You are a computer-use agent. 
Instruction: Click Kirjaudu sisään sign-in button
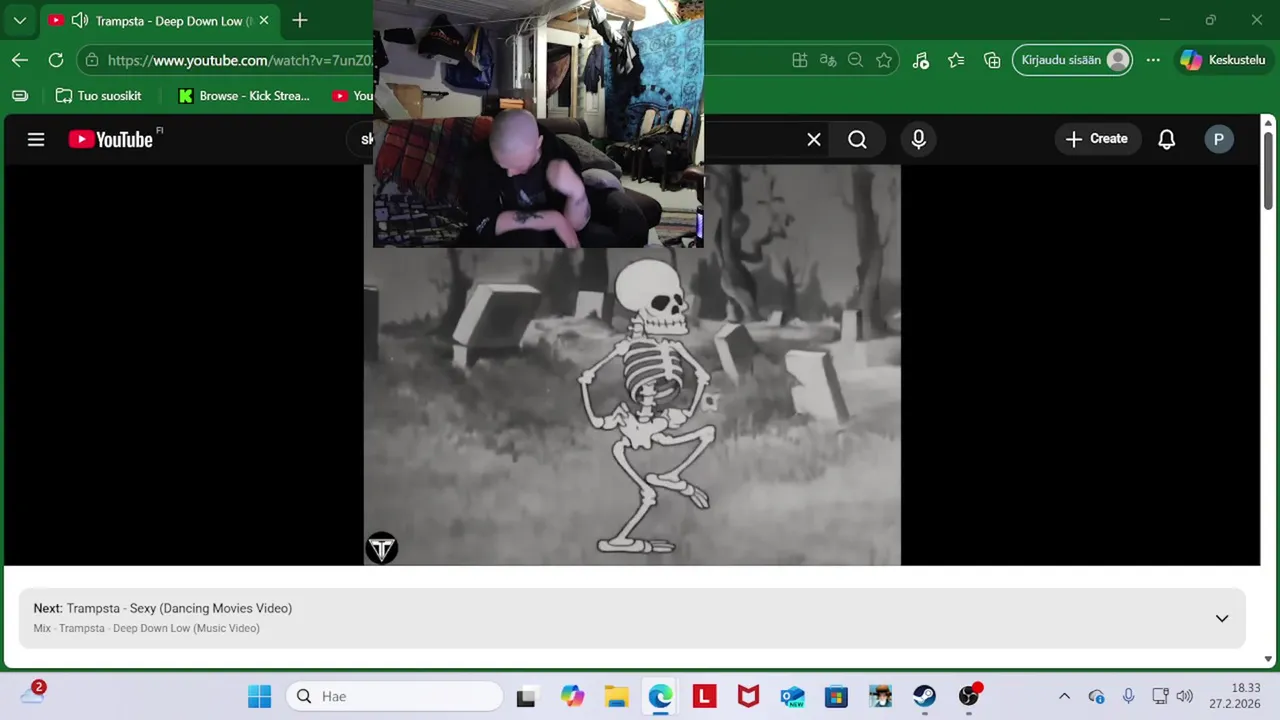click(x=1073, y=60)
